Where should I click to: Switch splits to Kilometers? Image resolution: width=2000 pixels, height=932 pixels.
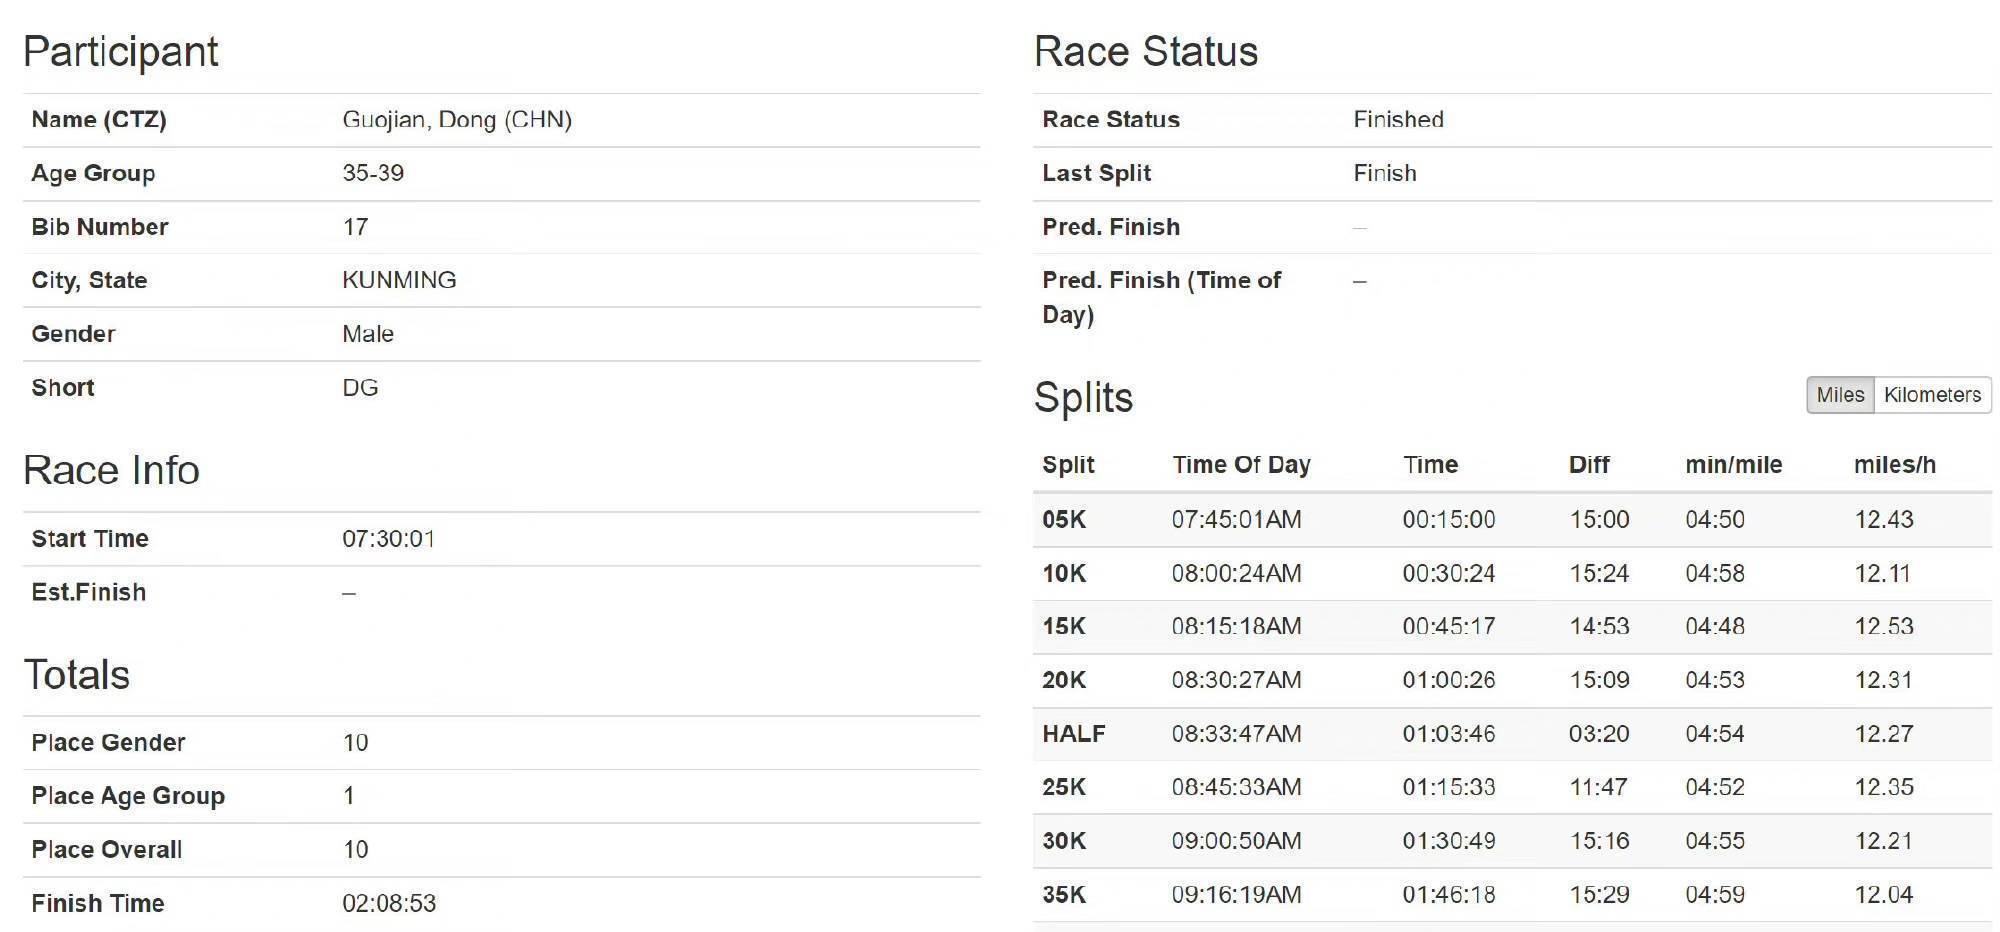tap(1931, 395)
